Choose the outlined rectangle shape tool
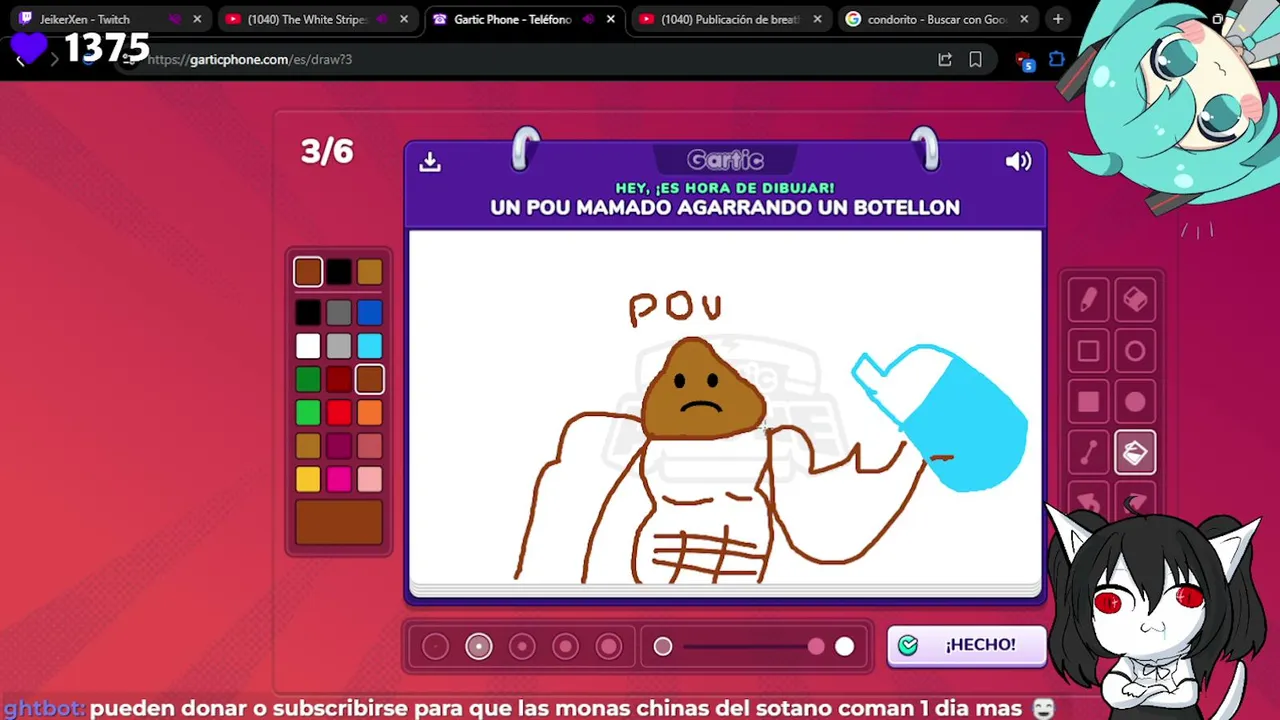 [1088, 351]
